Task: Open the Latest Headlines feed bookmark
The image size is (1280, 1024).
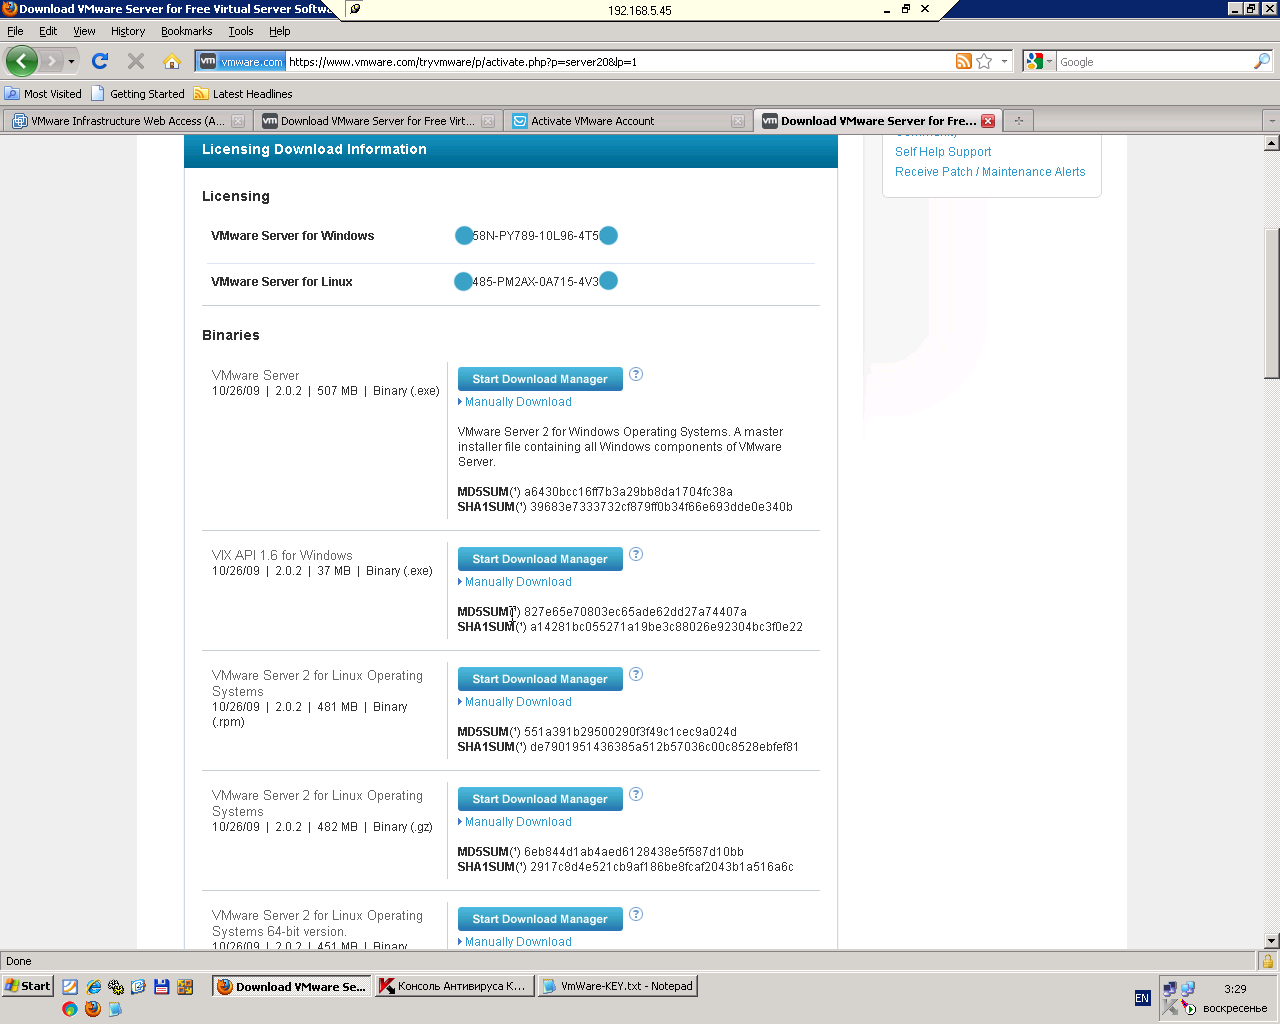Action: (243, 94)
